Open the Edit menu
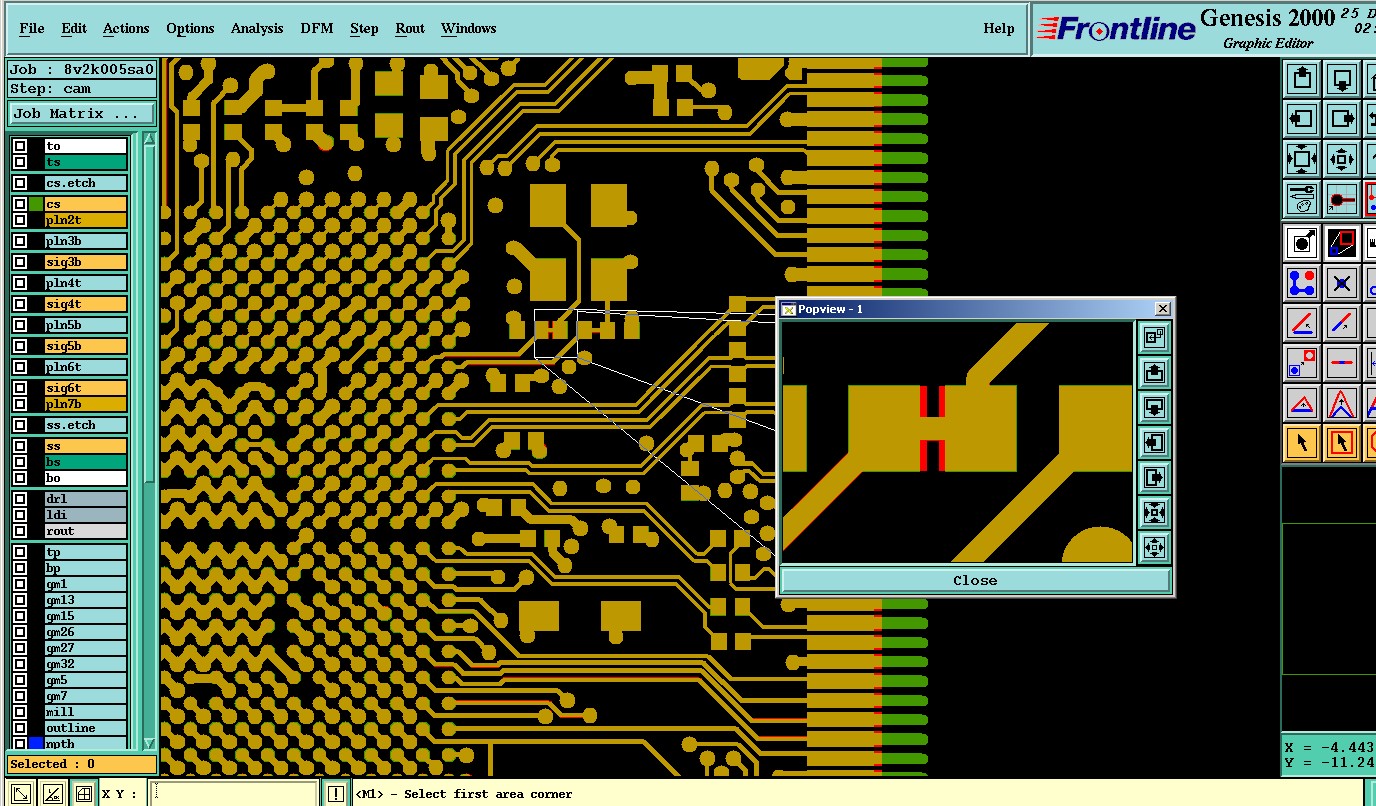The image size is (1376, 806). 74,28
